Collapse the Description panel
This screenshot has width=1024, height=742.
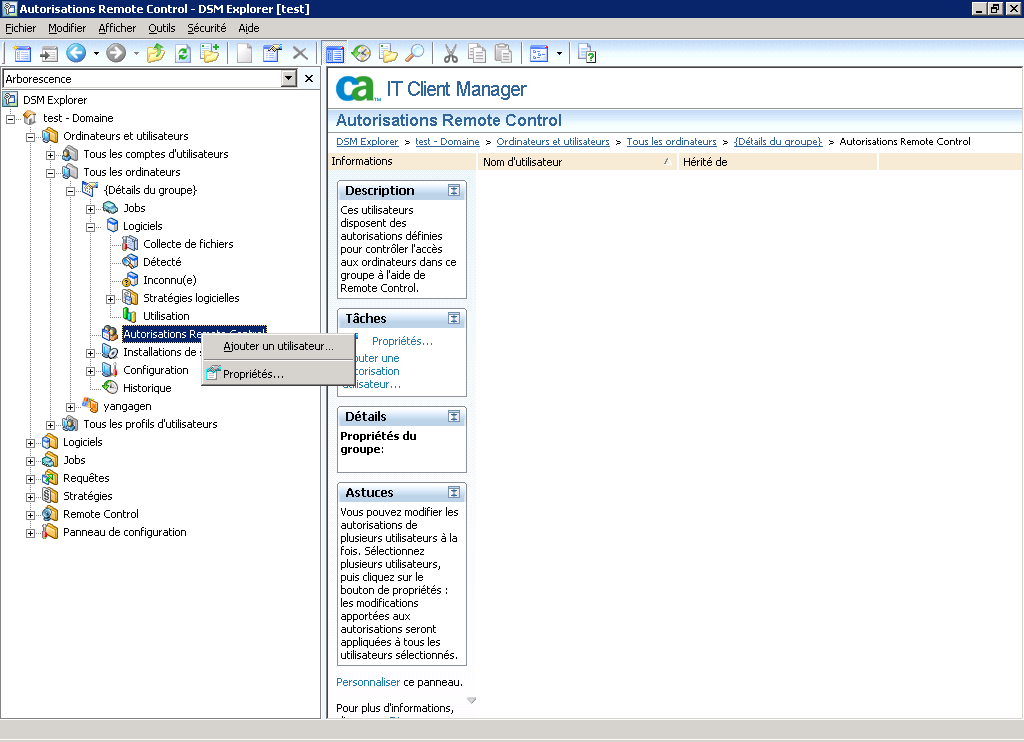point(455,189)
